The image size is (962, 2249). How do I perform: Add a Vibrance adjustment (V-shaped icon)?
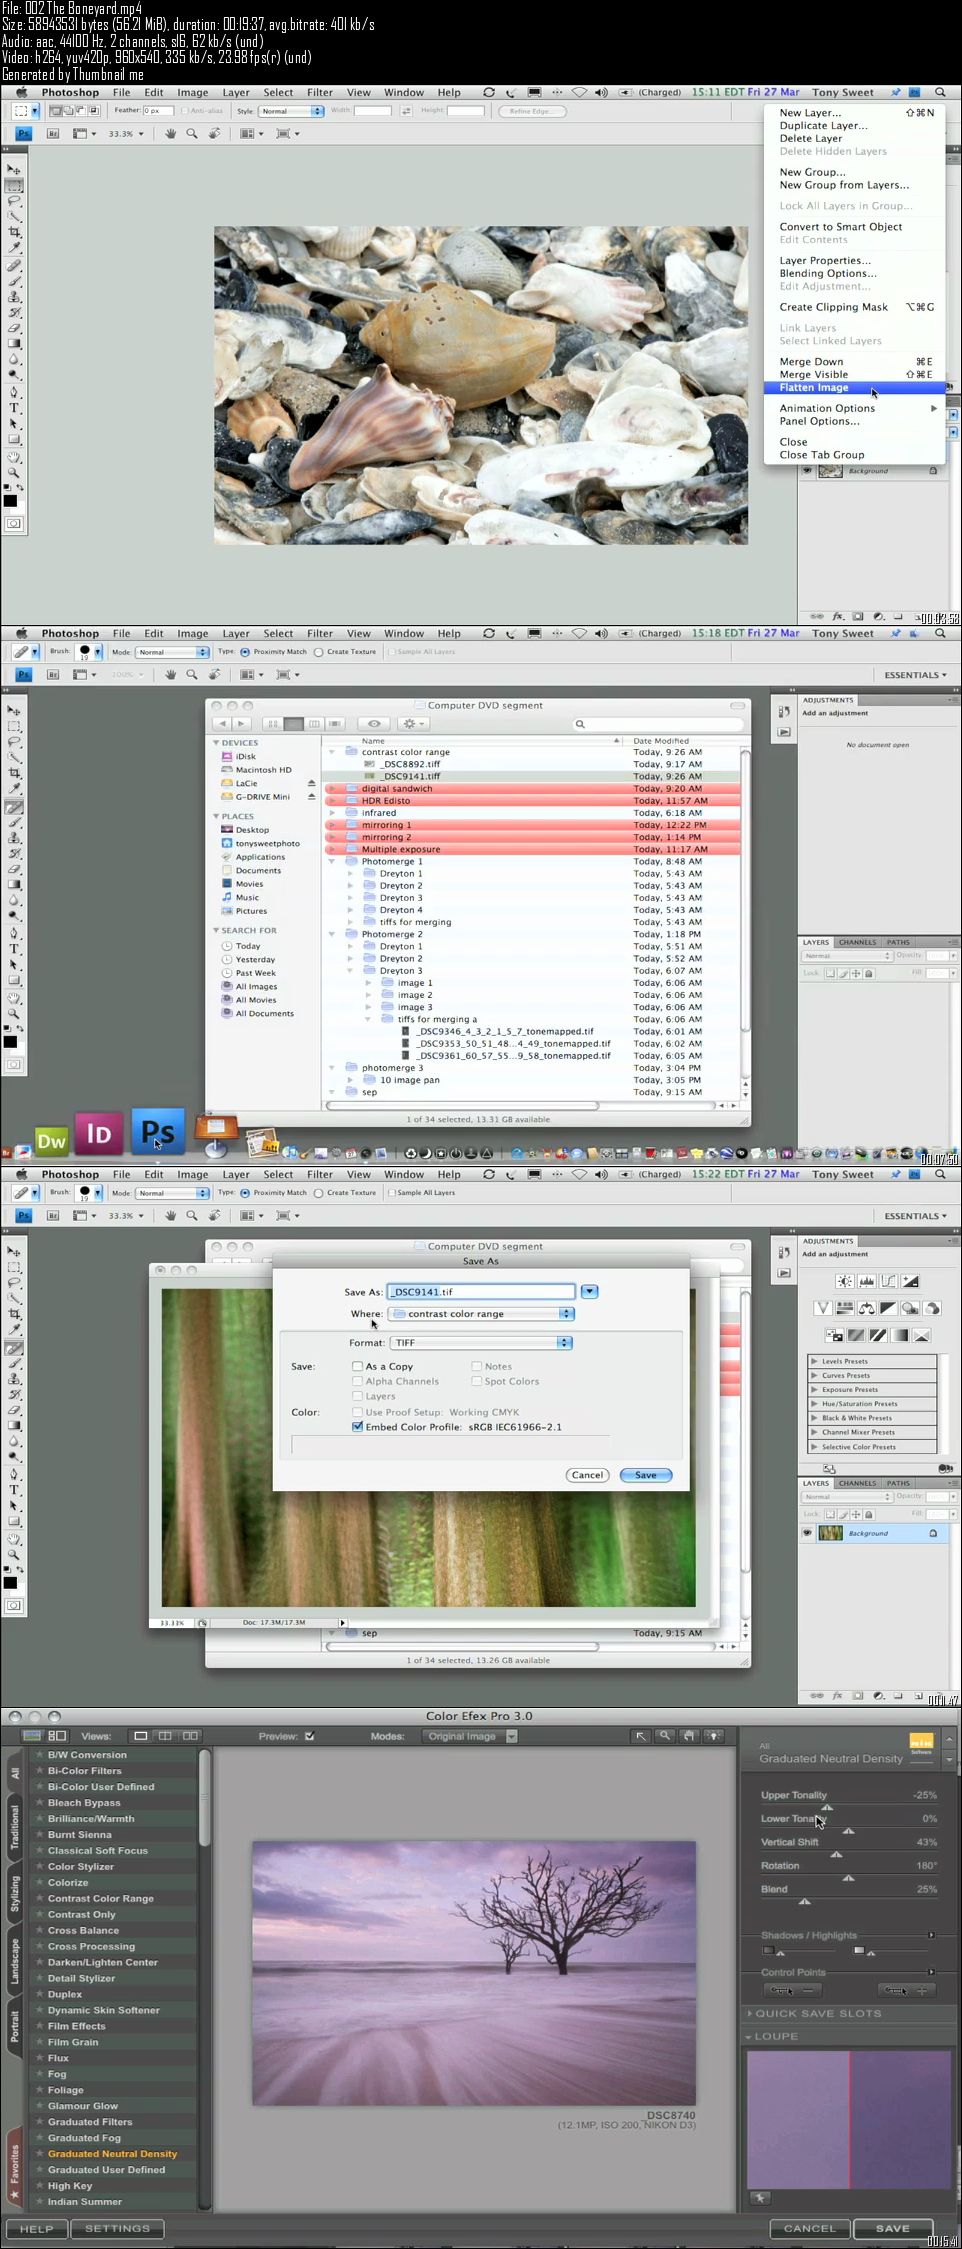pyautogui.click(x=822, y=1308)
